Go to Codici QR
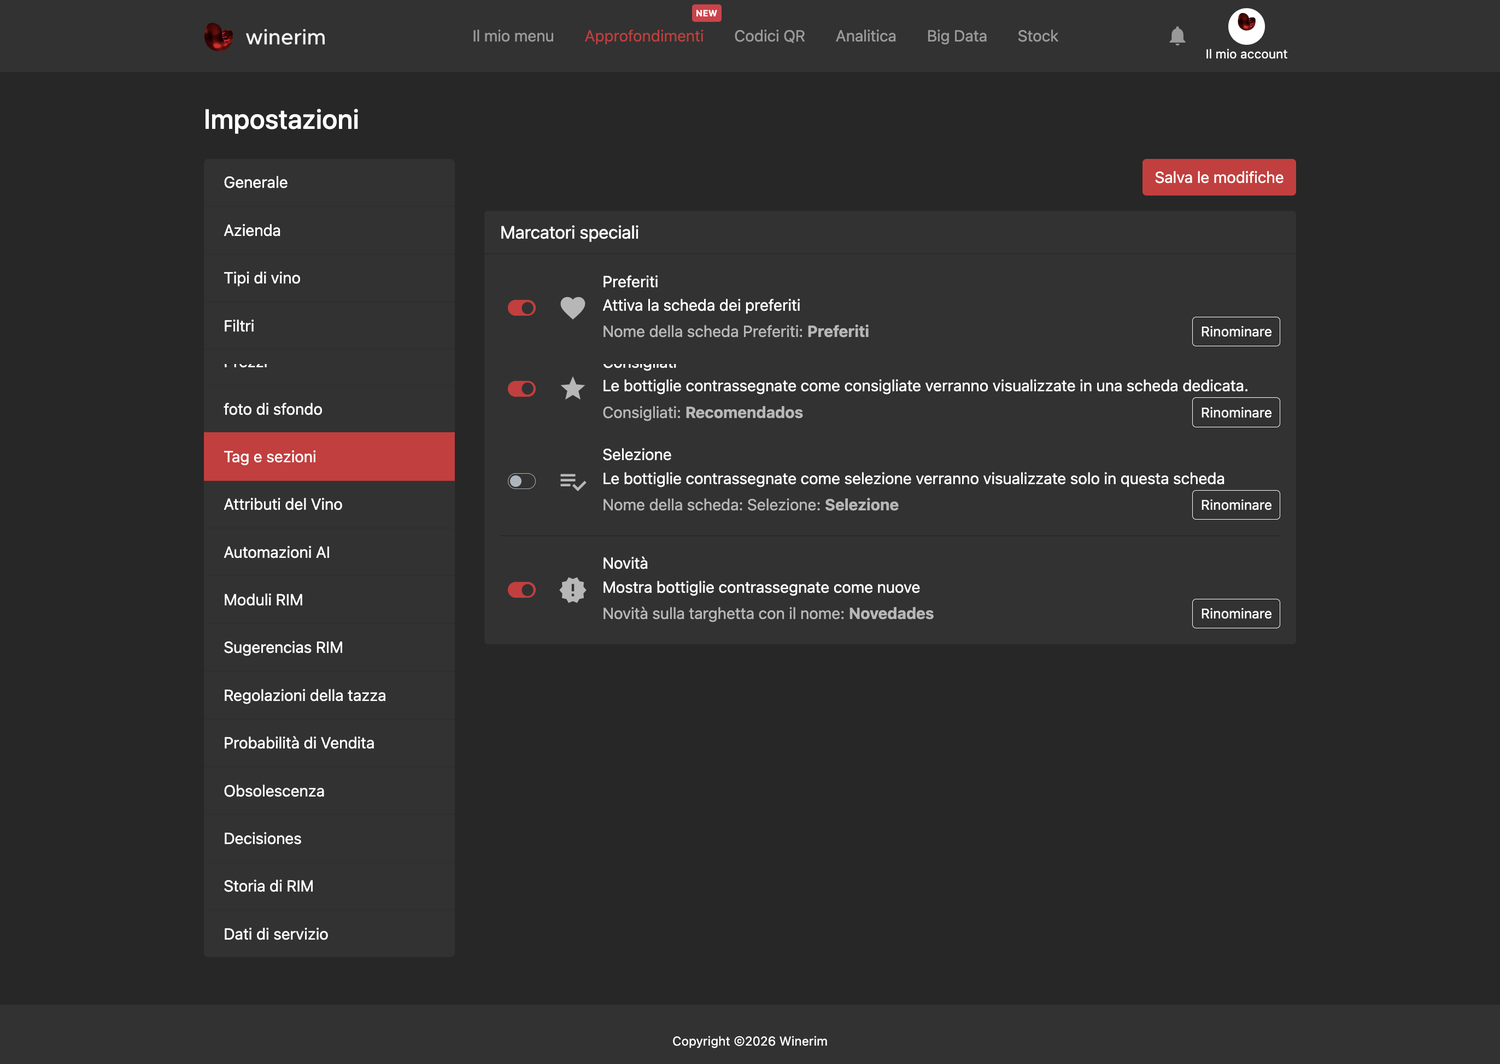This screenshot has height=1064, width=1500. coord(769,36)
